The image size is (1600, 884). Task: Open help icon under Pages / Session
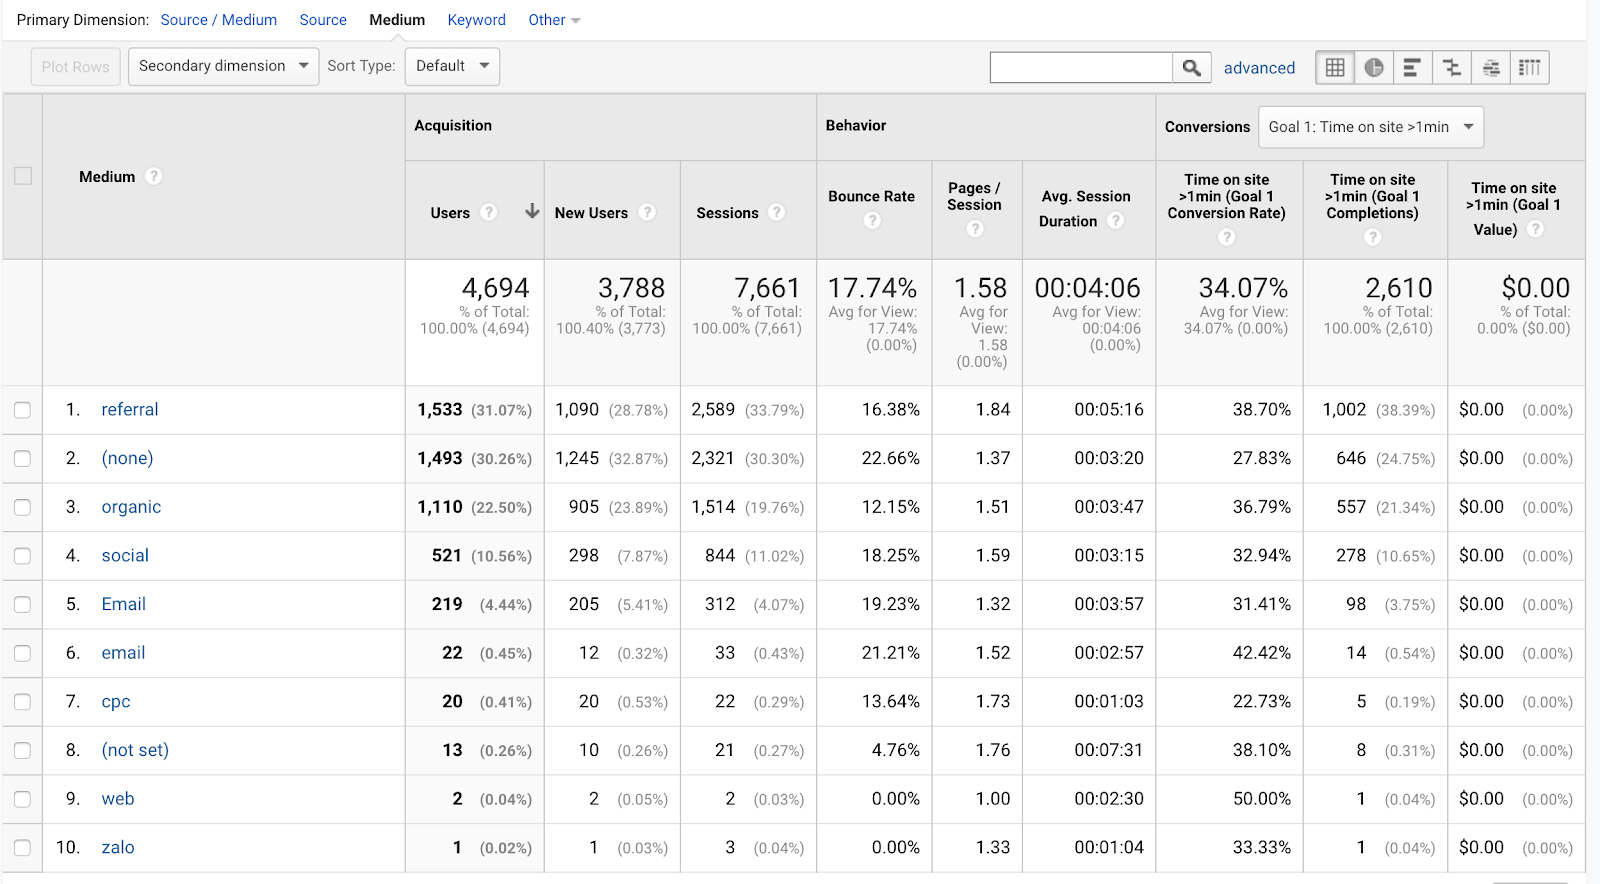point(975,229)
